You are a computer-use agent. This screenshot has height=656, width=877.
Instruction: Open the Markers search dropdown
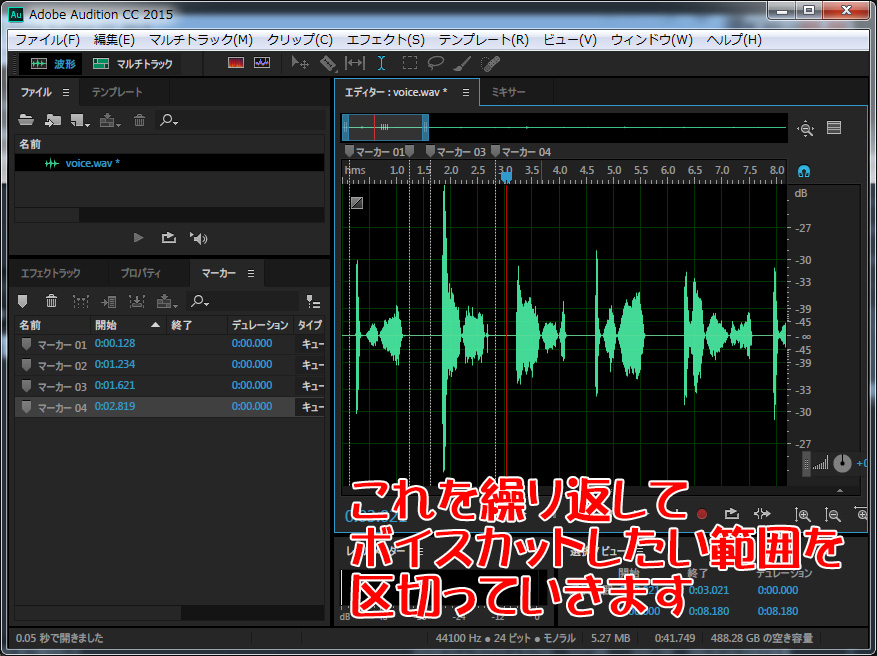pyautogui.click(x=200, y=302)
